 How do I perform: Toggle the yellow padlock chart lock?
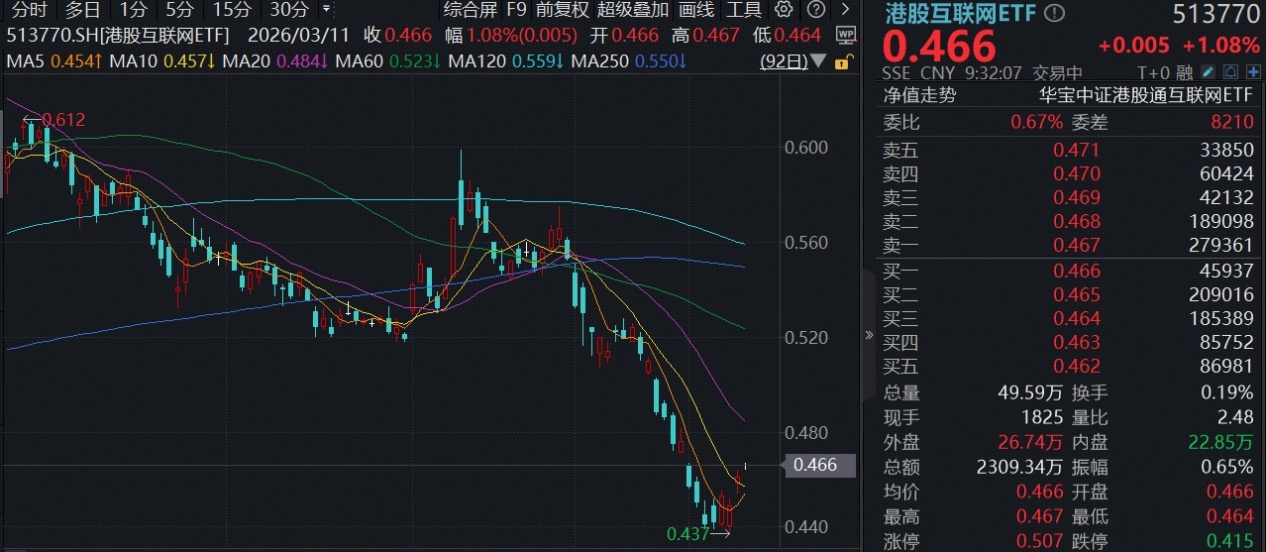point(843,62)
